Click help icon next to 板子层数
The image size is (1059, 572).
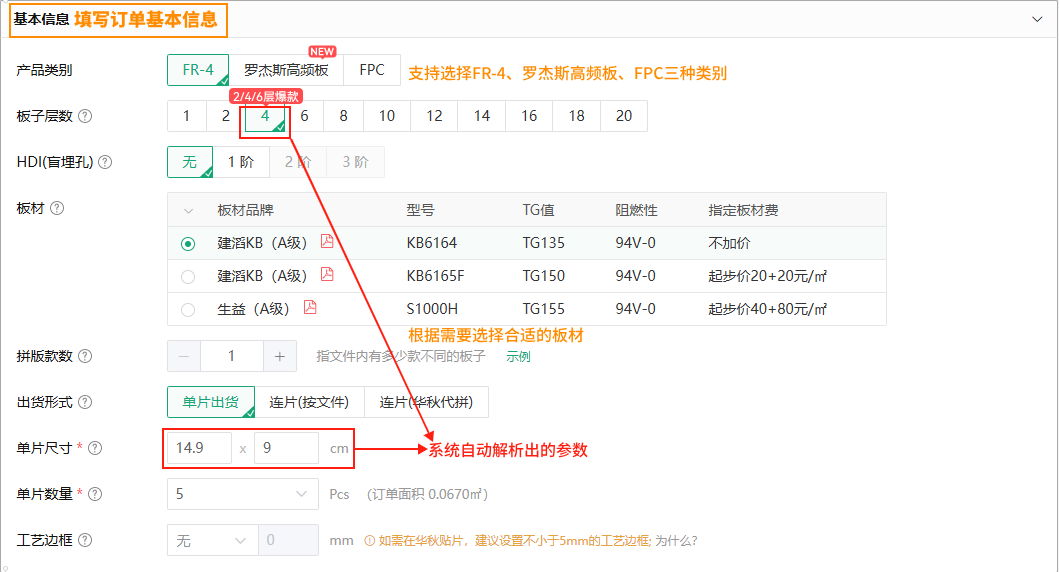pyautogui.click(x=85, y=116)
